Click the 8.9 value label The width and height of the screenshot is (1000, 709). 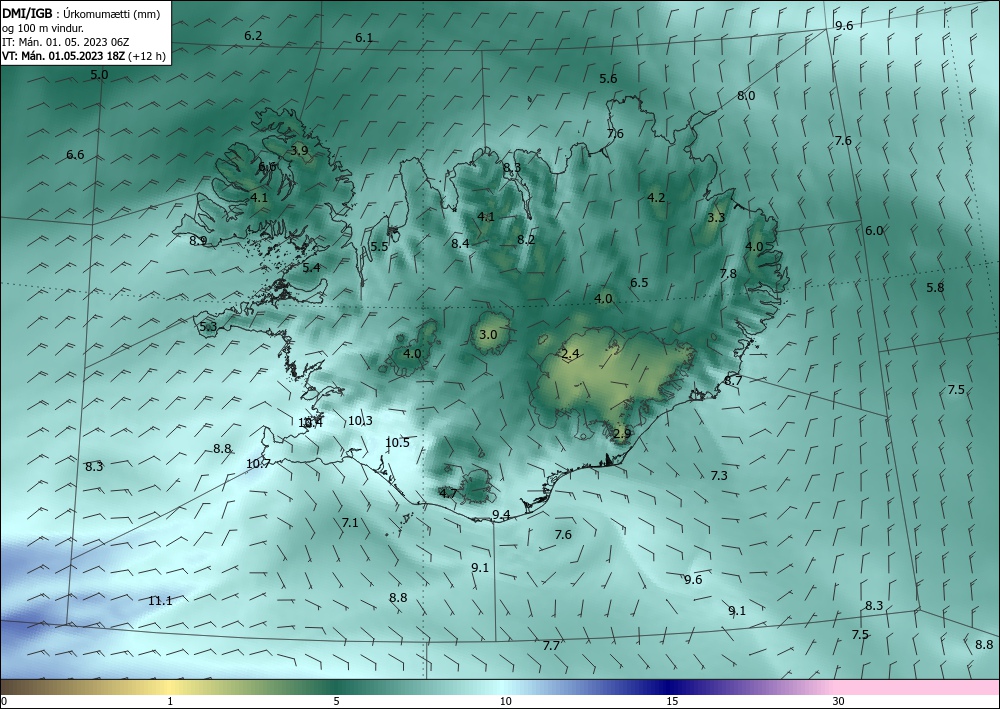(x=198, y=240)
